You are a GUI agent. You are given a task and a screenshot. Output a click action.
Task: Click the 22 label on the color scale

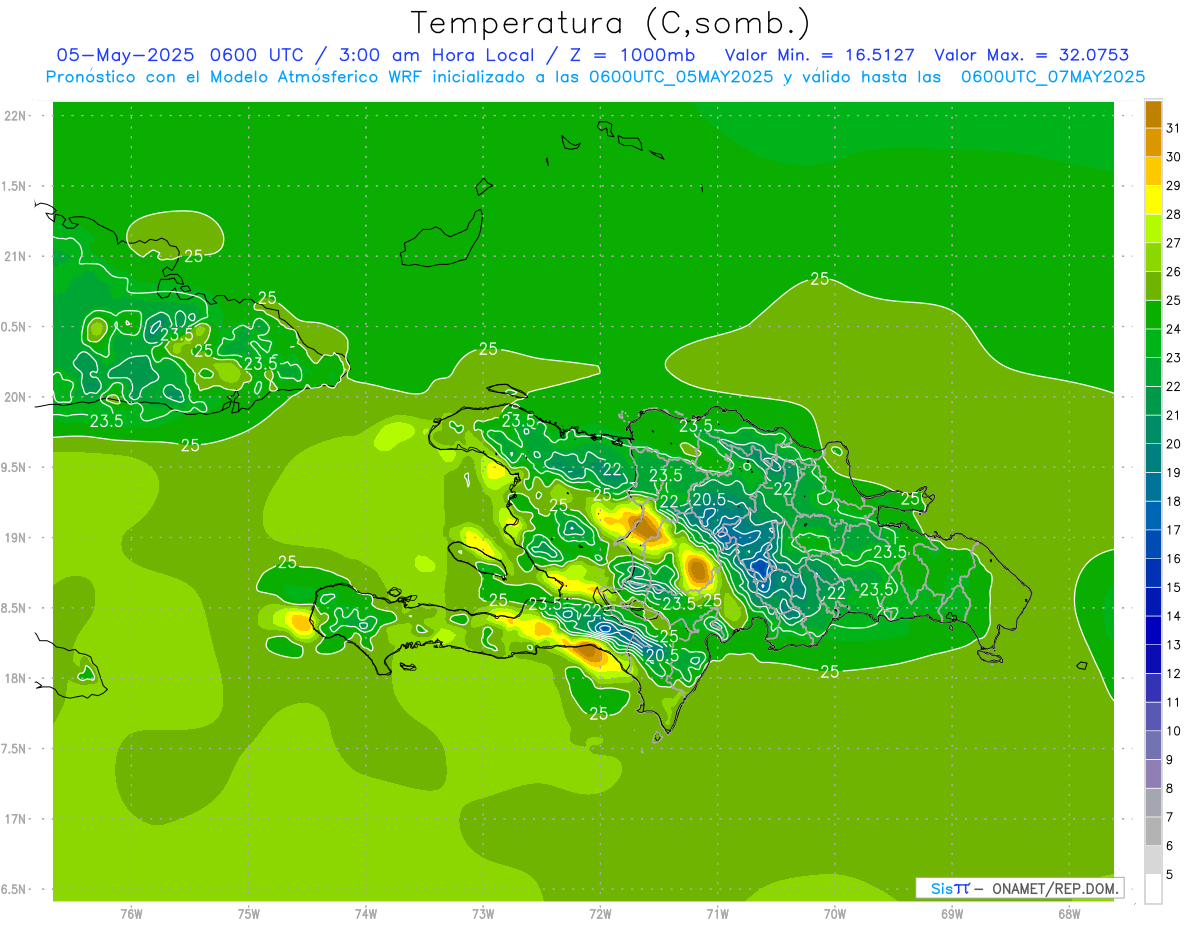click(1174, 386)
